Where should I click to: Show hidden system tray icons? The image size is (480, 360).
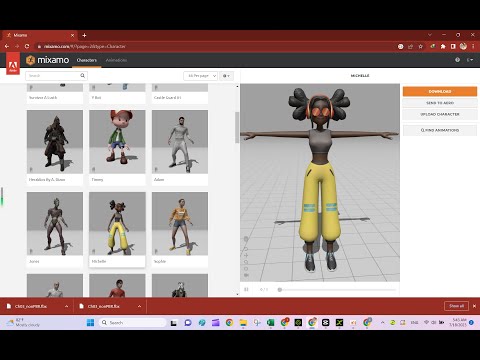pos(382,322)
